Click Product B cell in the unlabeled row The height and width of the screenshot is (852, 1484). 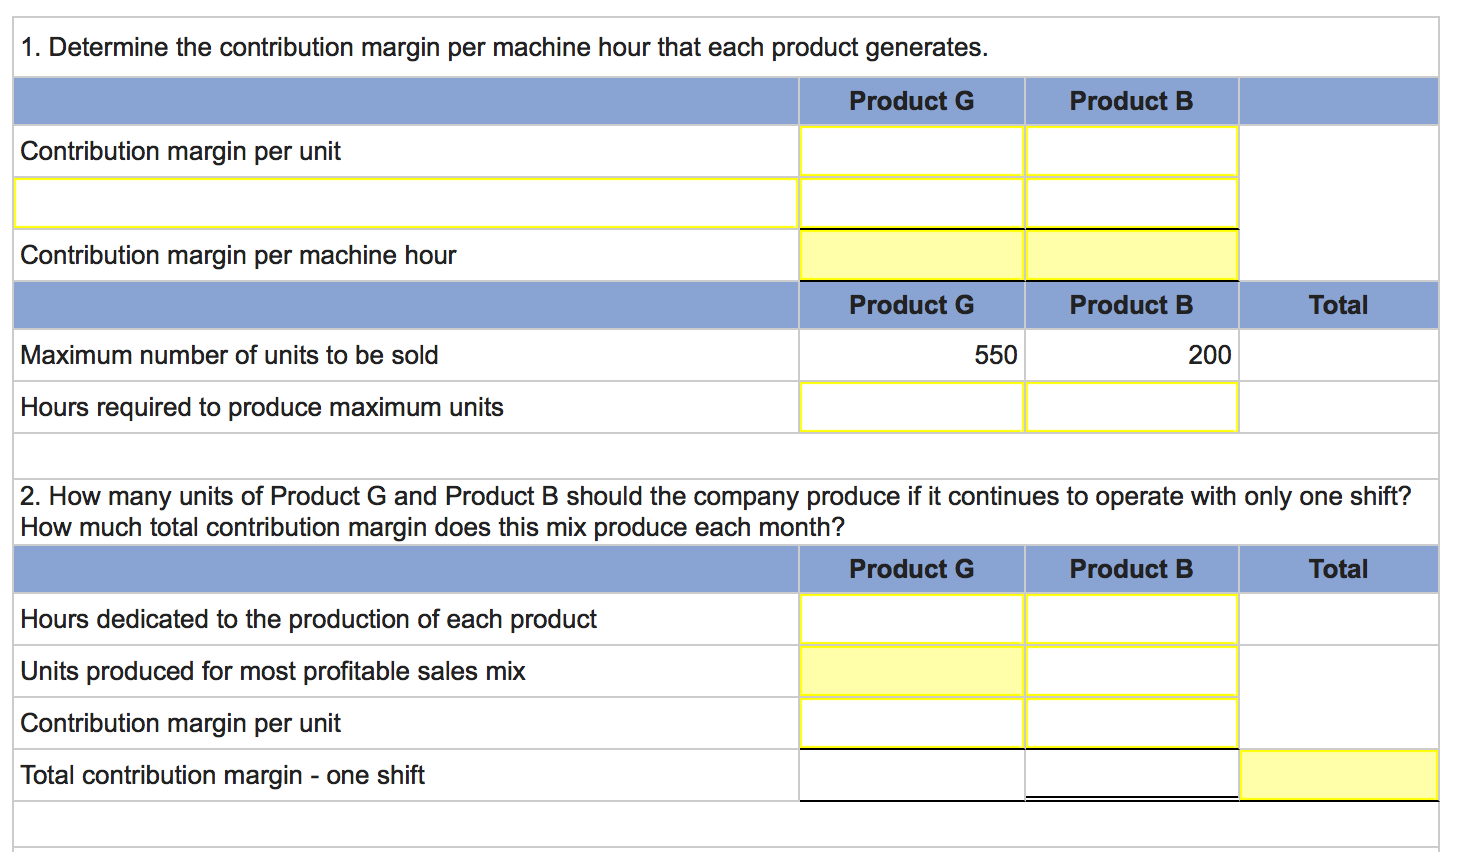click(1131, 203)
